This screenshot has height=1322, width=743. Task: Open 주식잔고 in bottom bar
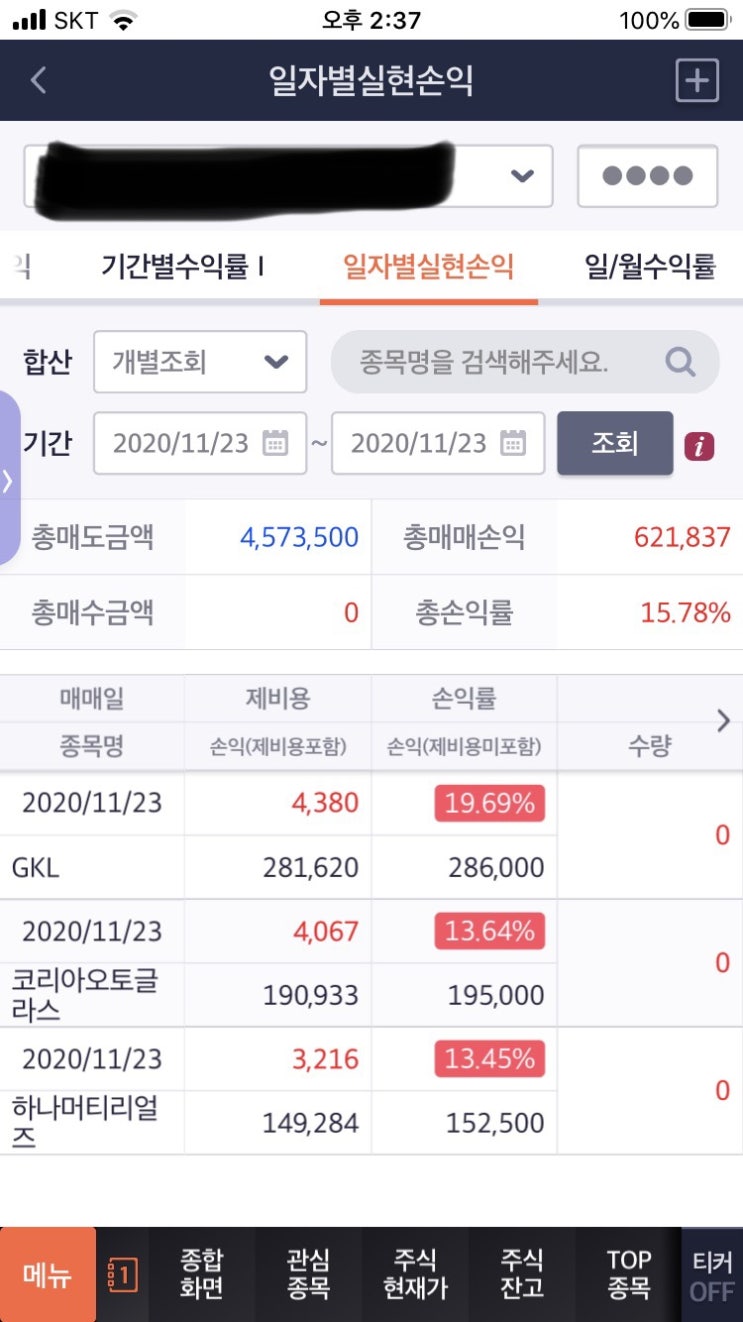[x=522, y=1275]
